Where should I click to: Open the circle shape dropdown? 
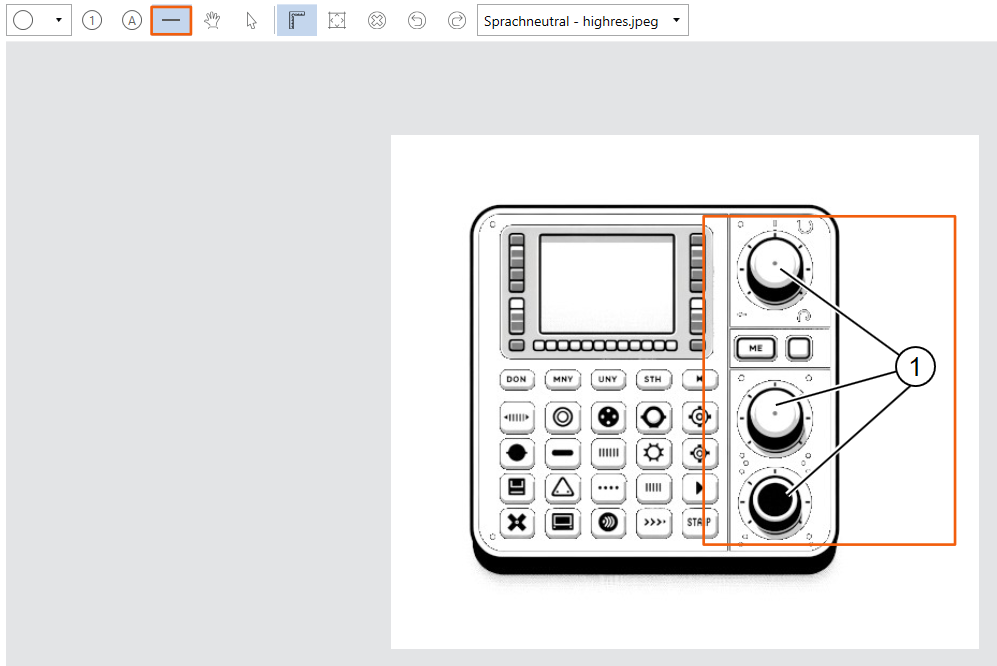(x=39, y=20)
